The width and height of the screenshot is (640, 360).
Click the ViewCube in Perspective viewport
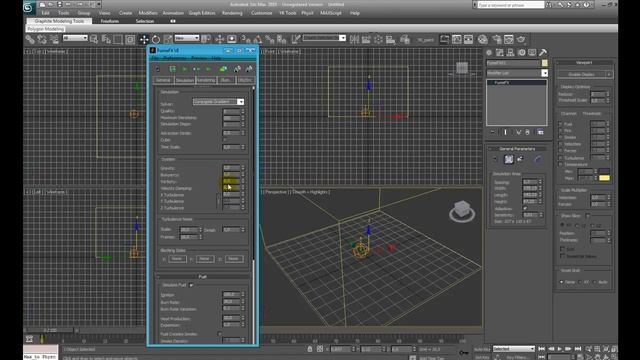pyautogui.click(x=462, y=212)
